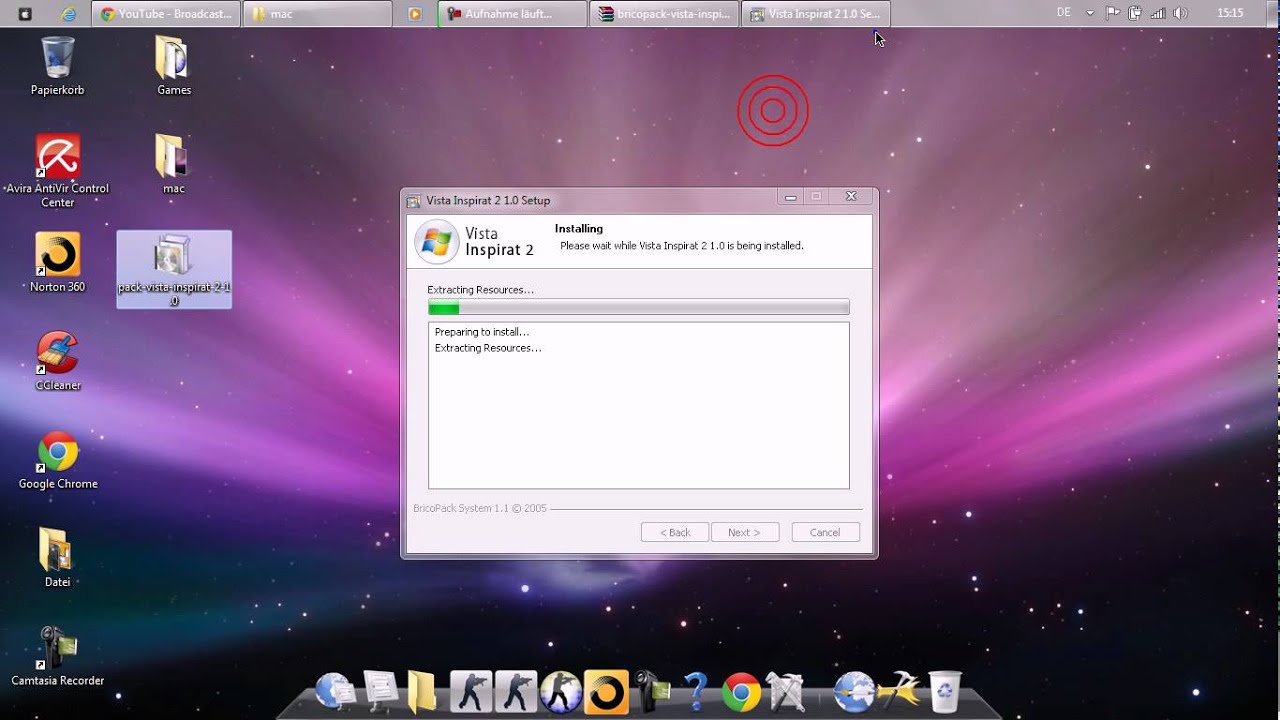The width and height of the screenshot is (1280, 720).
Task: Cancel the Vista Inspirat 2 installation
Action: click(x=825, y=532)
